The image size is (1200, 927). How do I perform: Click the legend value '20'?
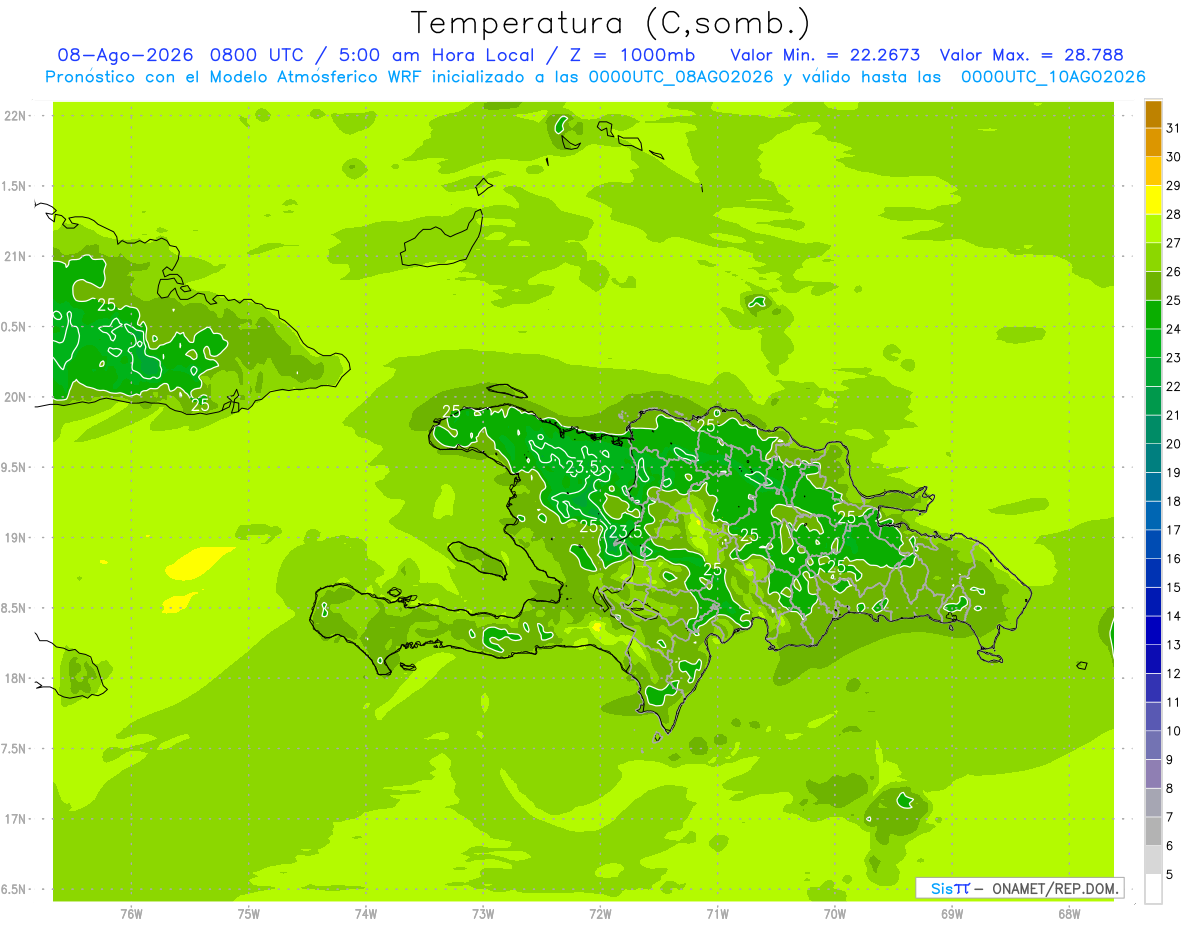1174,443
